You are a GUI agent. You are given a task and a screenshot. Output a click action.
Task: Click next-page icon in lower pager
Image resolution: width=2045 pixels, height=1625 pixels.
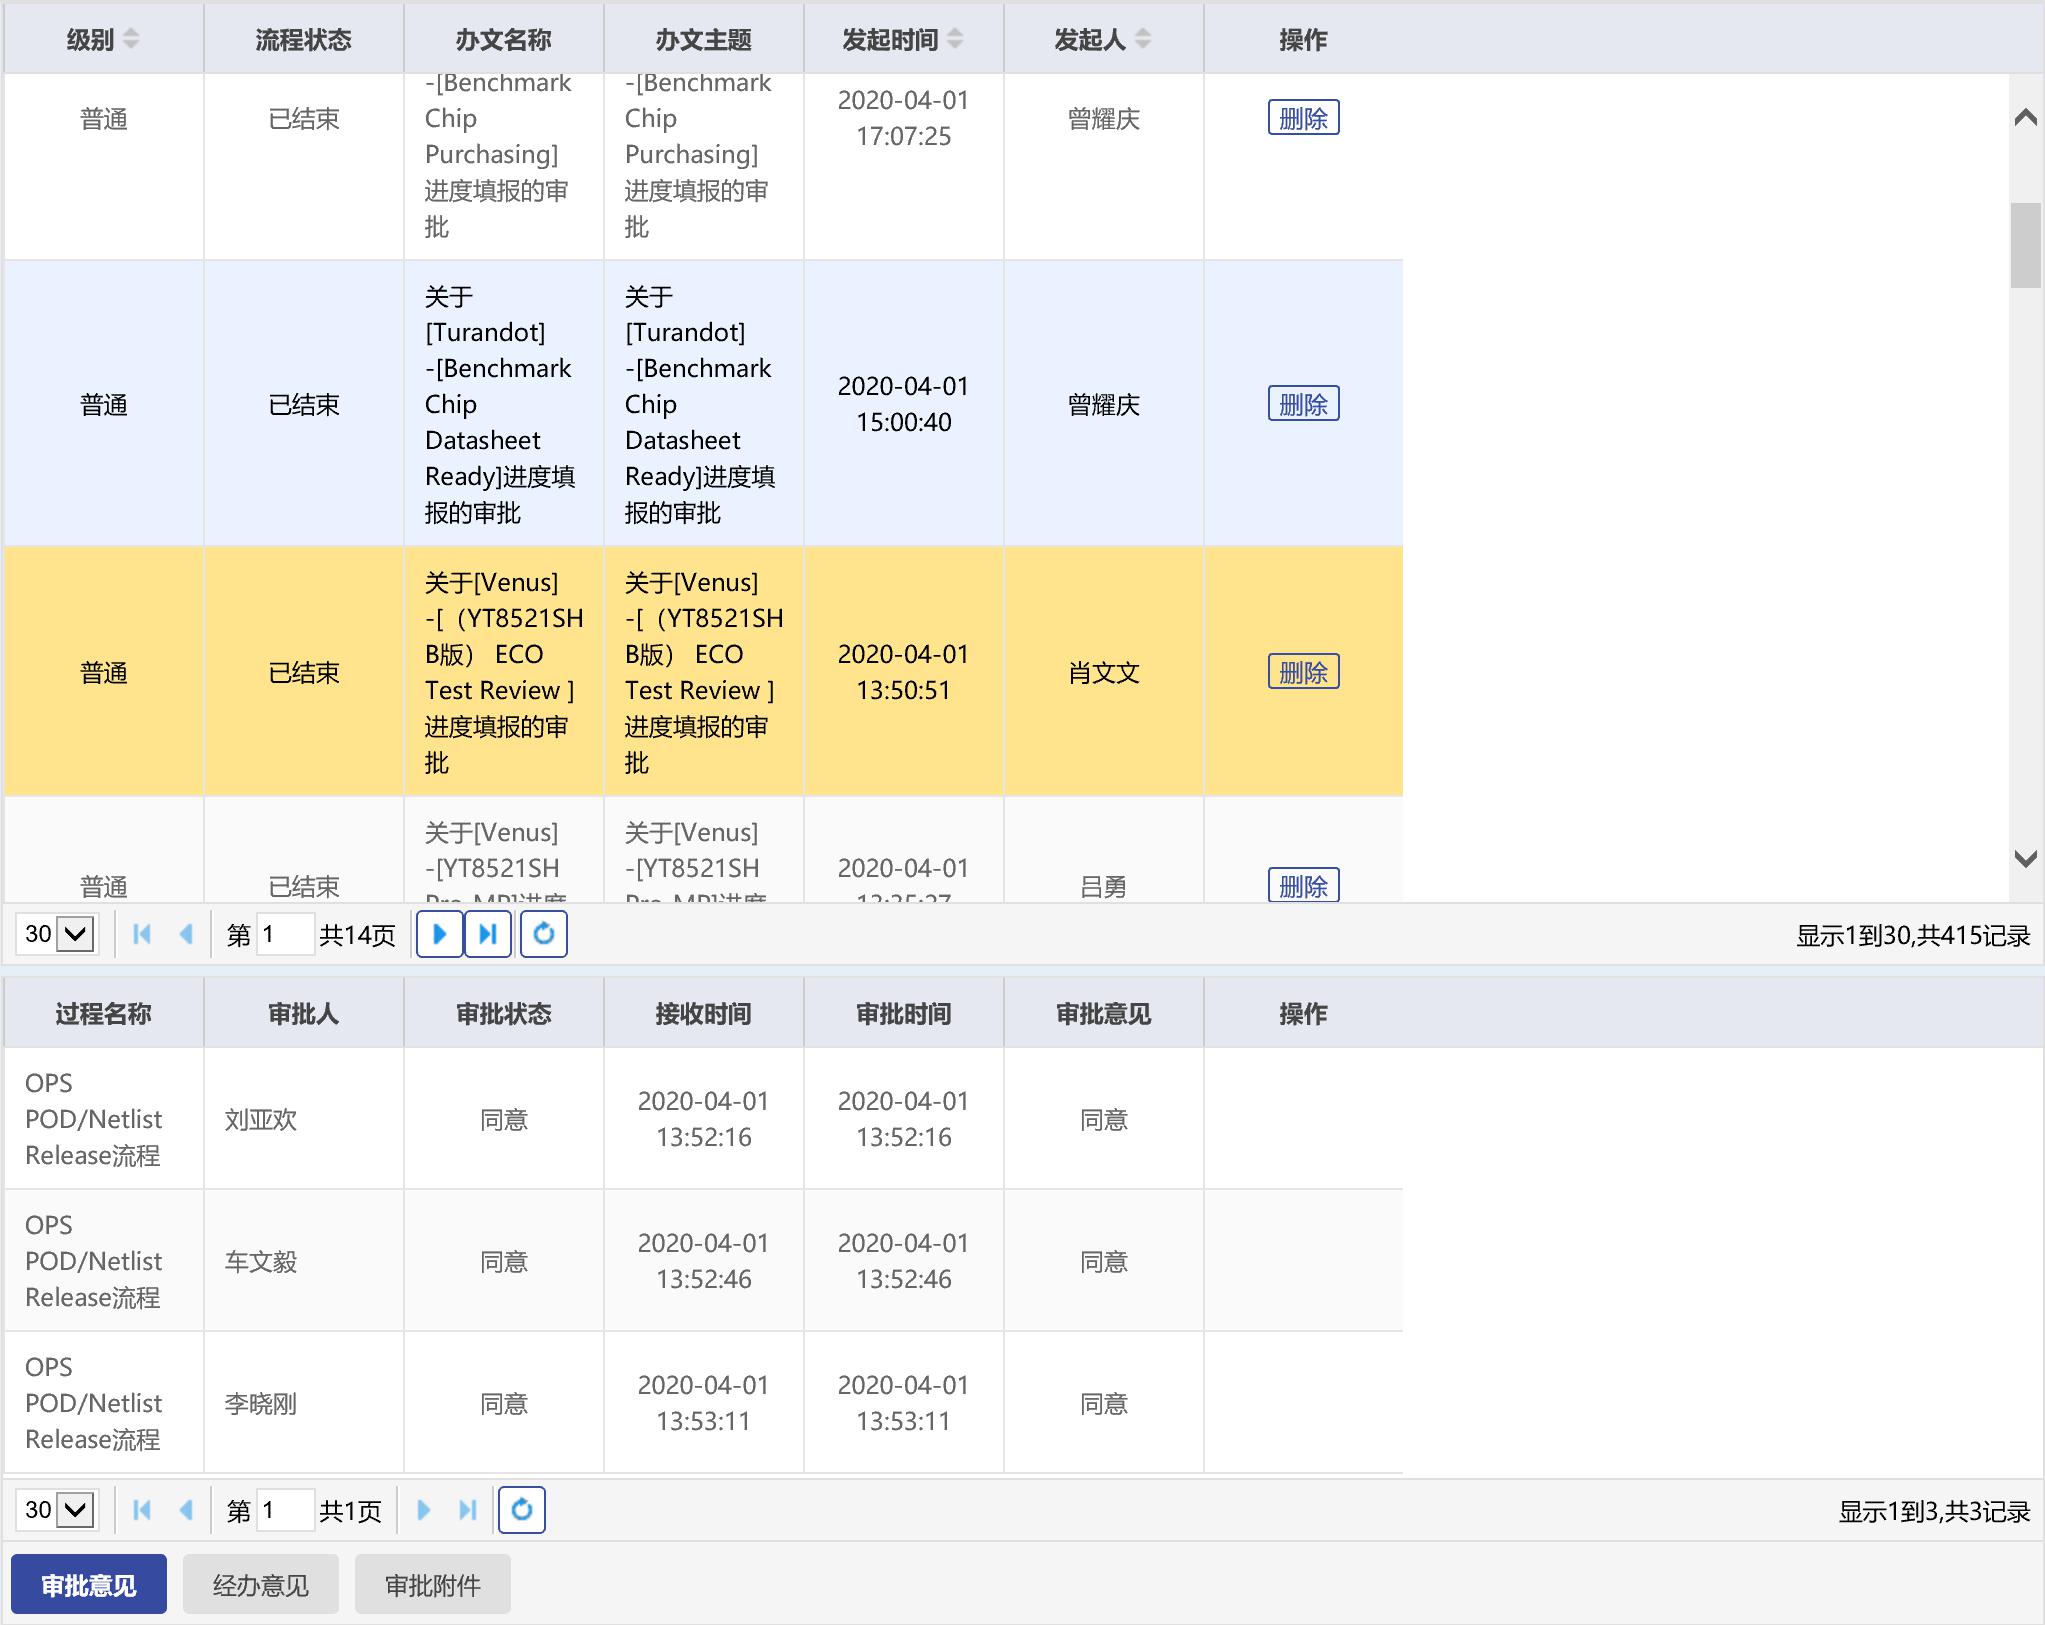423,1510
